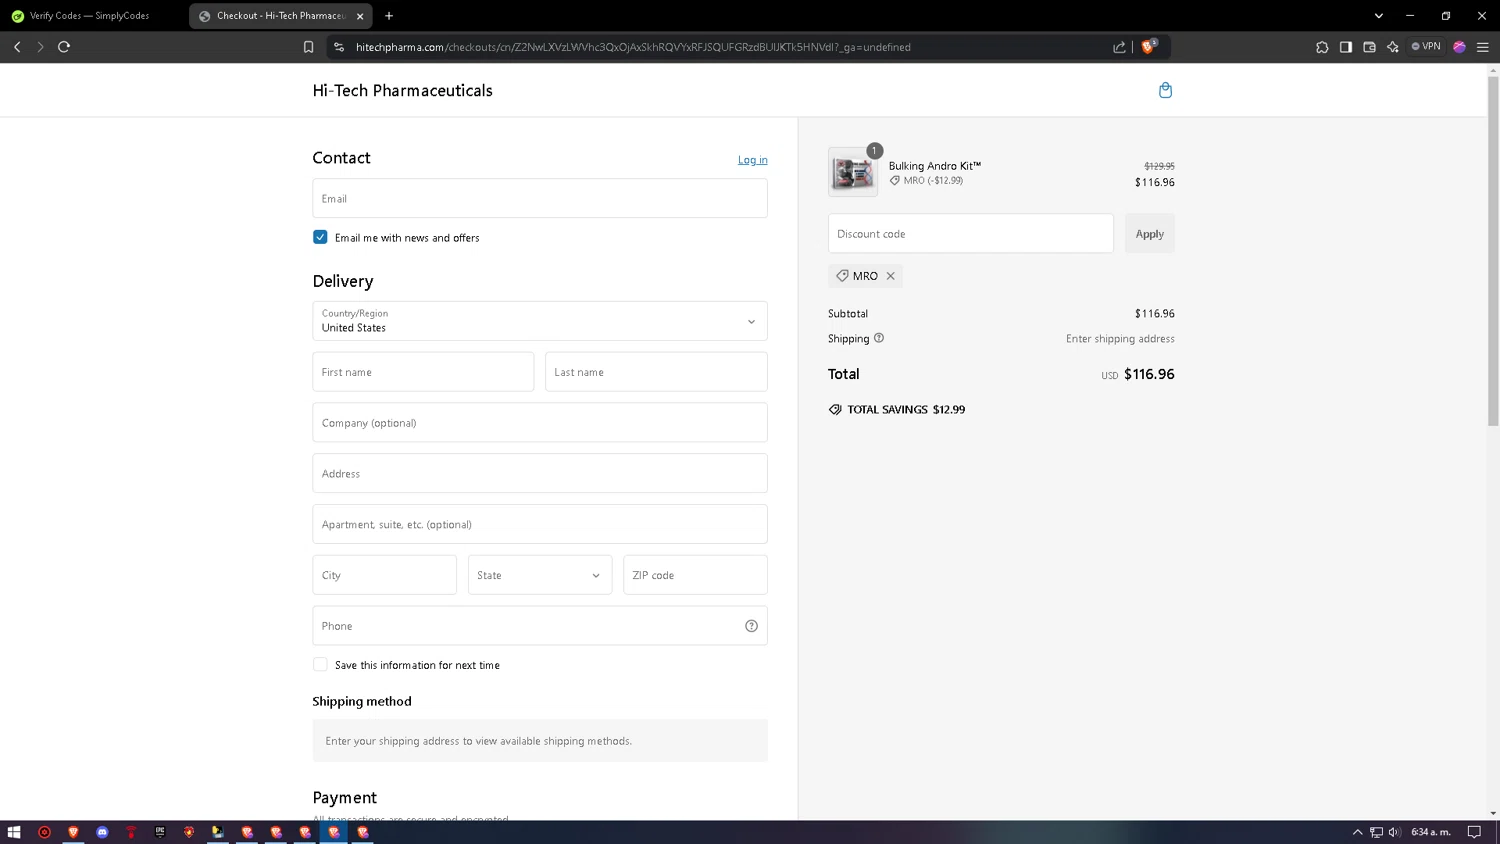1500x844 pixels.
Task: Click the Bulking Andro Kit product thumbnail
Action: coord(853,172)
